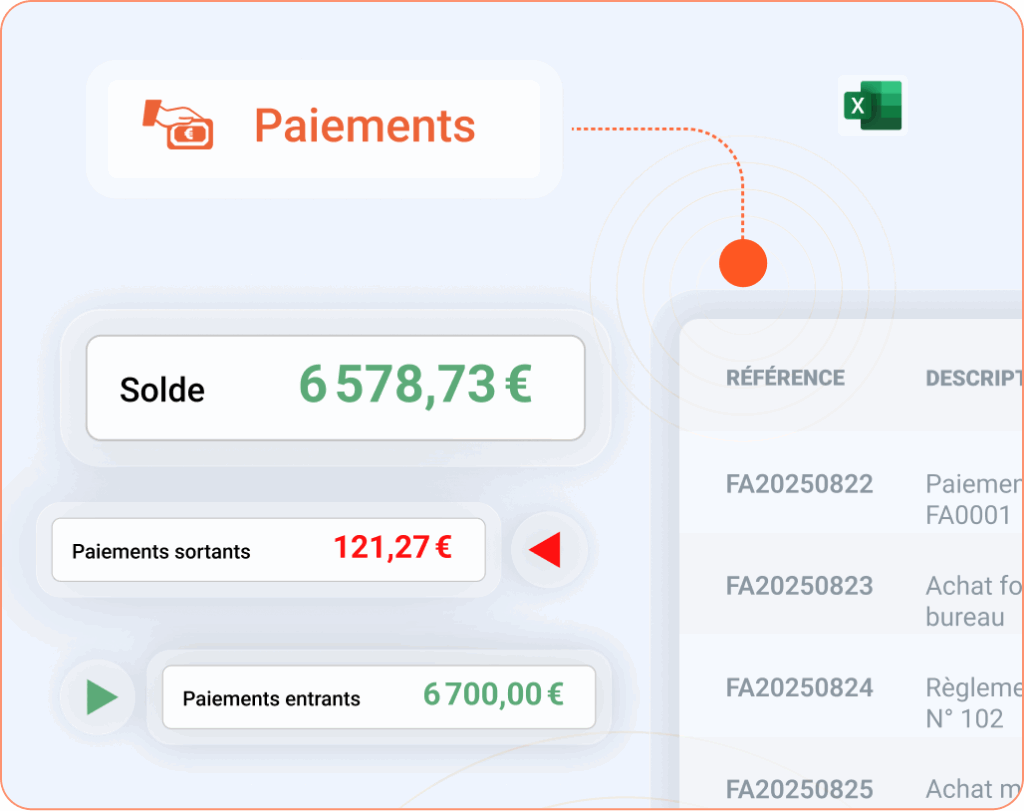Screen dimensions: 1024x811
Task: Select reference FA20250823 row
Action: [799, 585]
